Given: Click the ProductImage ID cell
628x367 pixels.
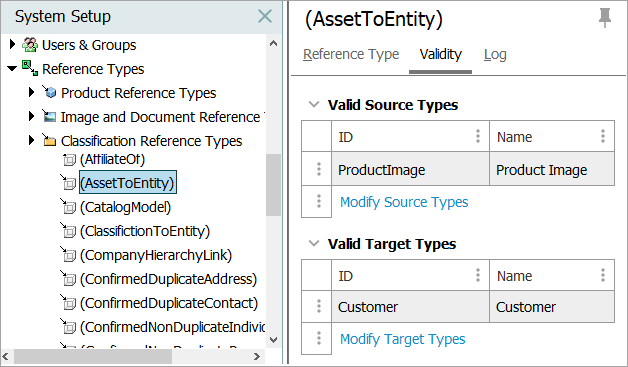Looking at the screenshot, I should click(x=410, y=169).
